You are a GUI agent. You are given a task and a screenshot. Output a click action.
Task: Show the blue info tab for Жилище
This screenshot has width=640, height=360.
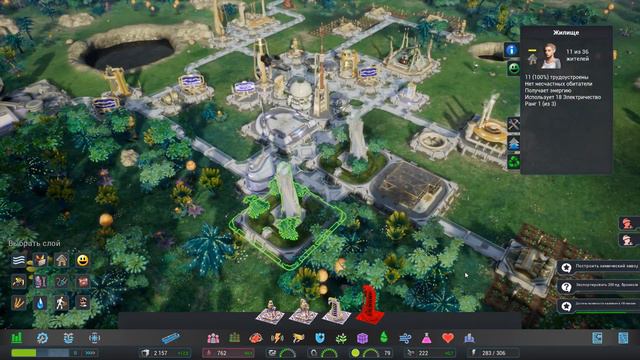pyautogui.click(x=512, y=50)
